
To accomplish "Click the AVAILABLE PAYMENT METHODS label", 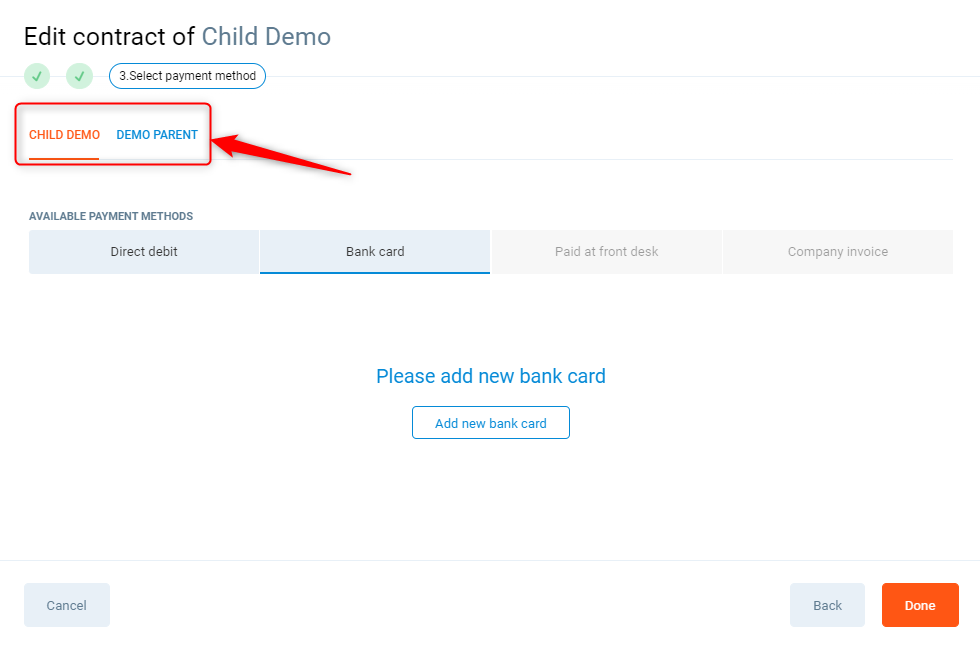I will point(111,216).
